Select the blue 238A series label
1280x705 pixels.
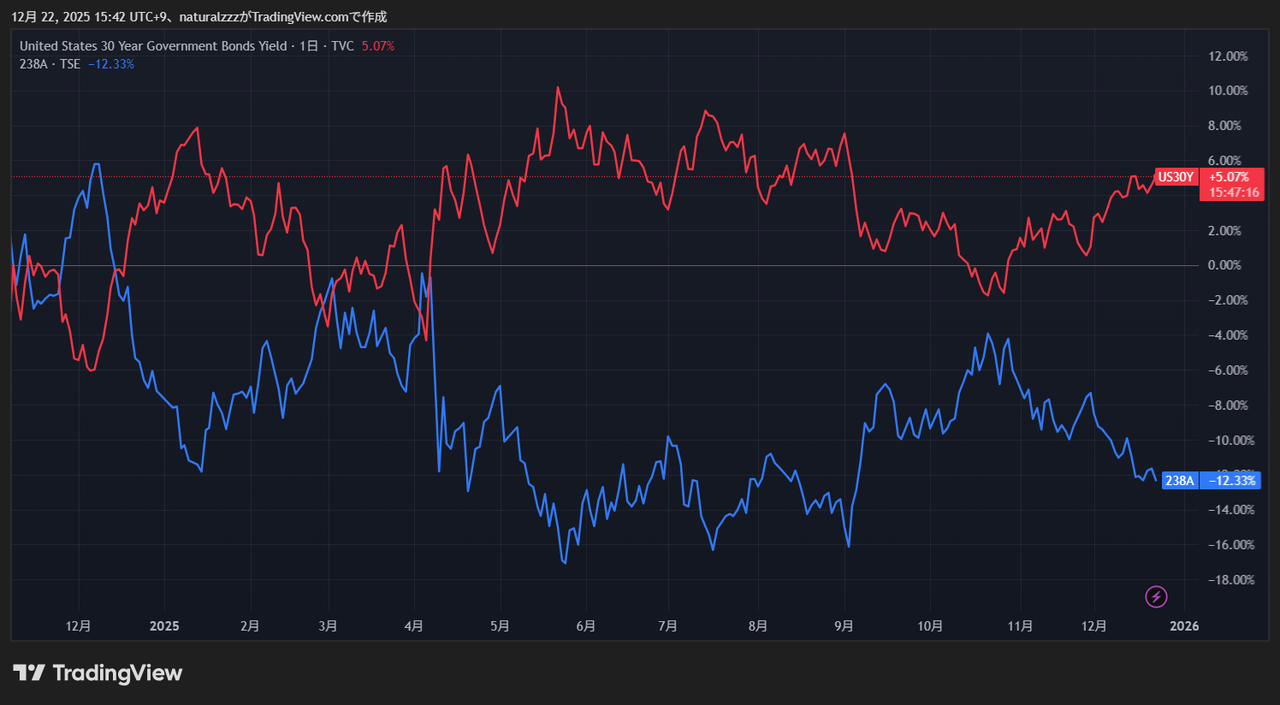[1179, 481]
